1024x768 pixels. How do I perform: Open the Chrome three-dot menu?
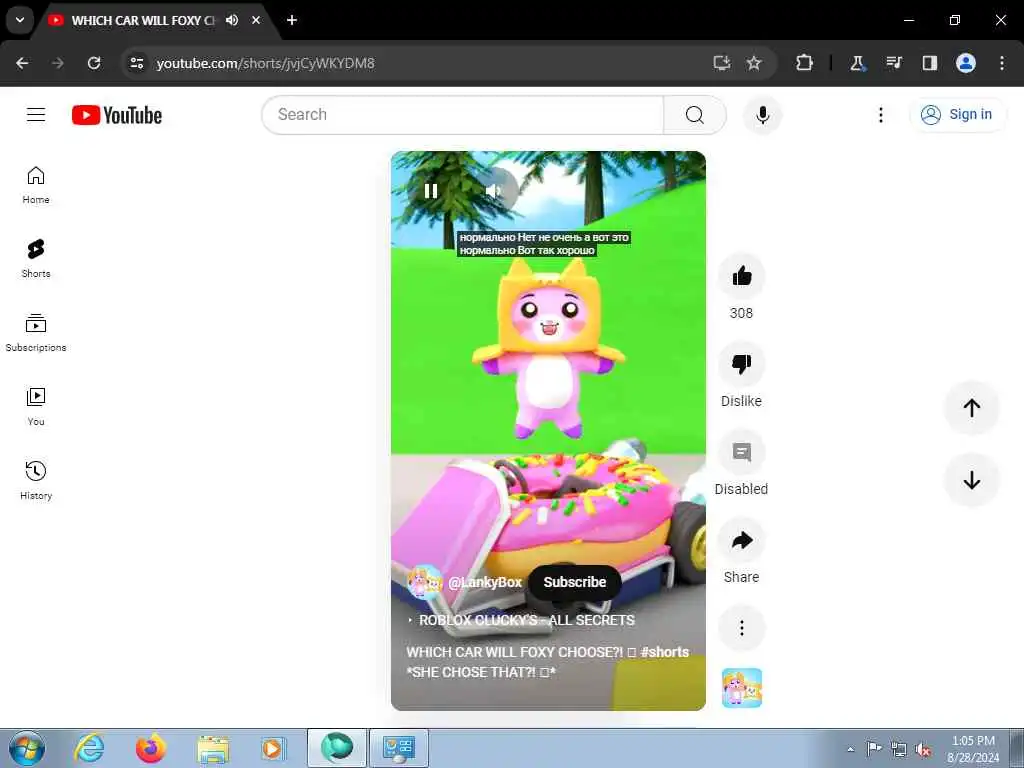[x=1001, y=63]
